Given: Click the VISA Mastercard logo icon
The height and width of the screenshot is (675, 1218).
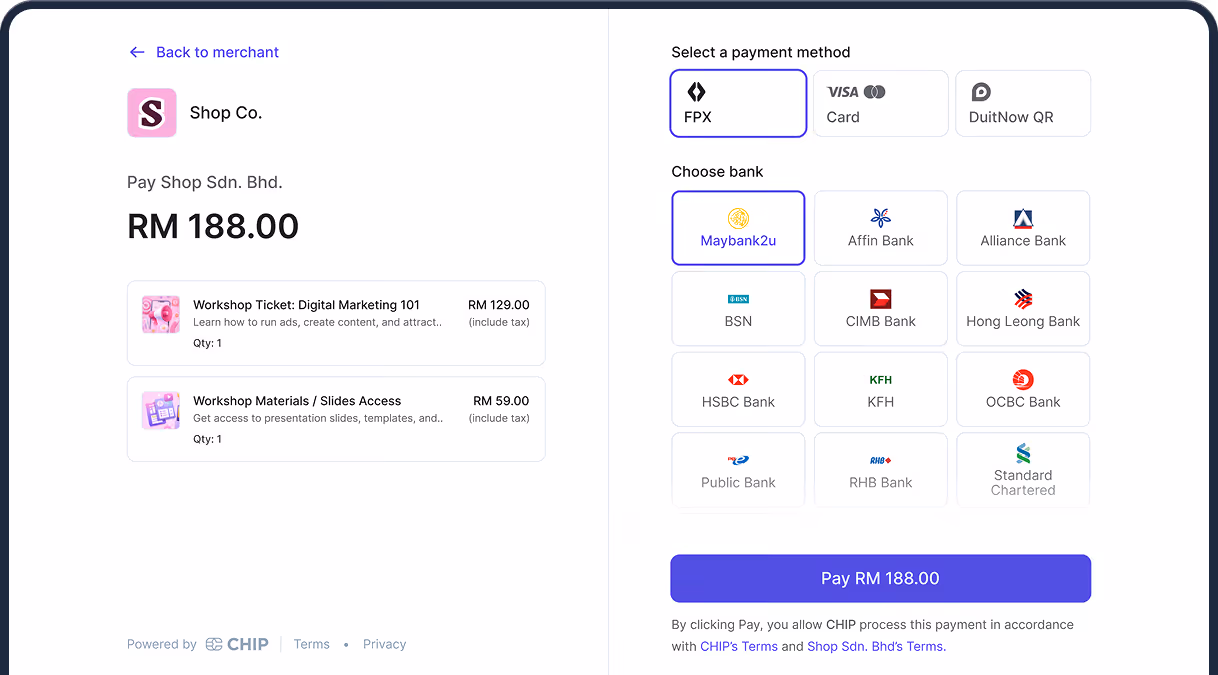Looking at the screenshot, I should 856,92.
